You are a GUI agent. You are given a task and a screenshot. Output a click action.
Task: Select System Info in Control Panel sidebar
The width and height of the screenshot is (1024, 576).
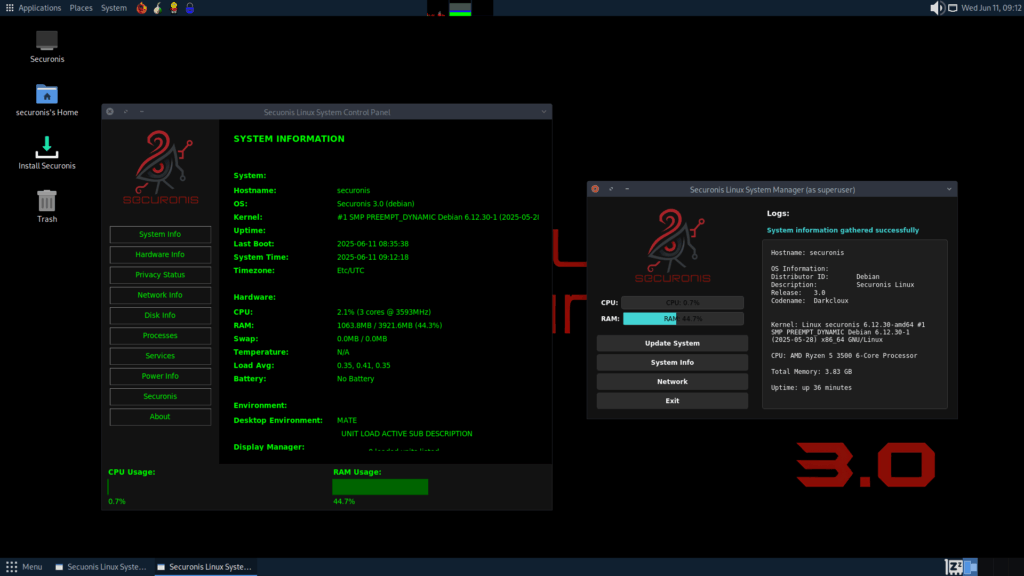(160, 234)
